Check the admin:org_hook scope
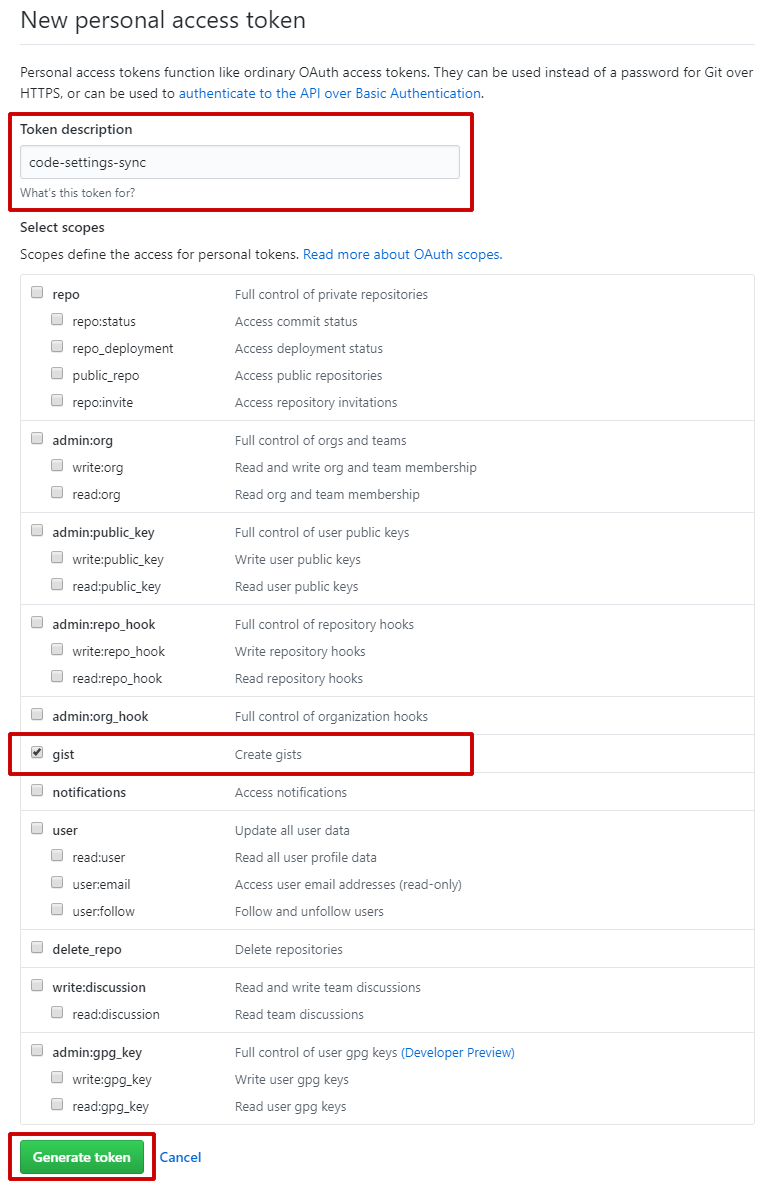This screenshot has height=1191, width=770. [37, 714]
